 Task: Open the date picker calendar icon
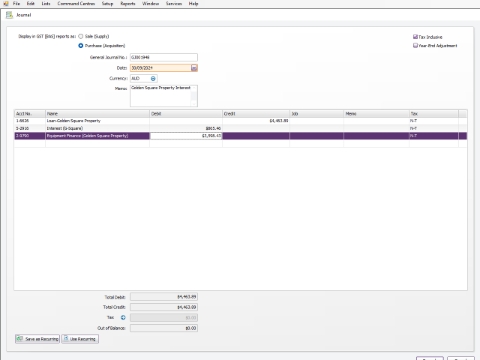point(194,68)
